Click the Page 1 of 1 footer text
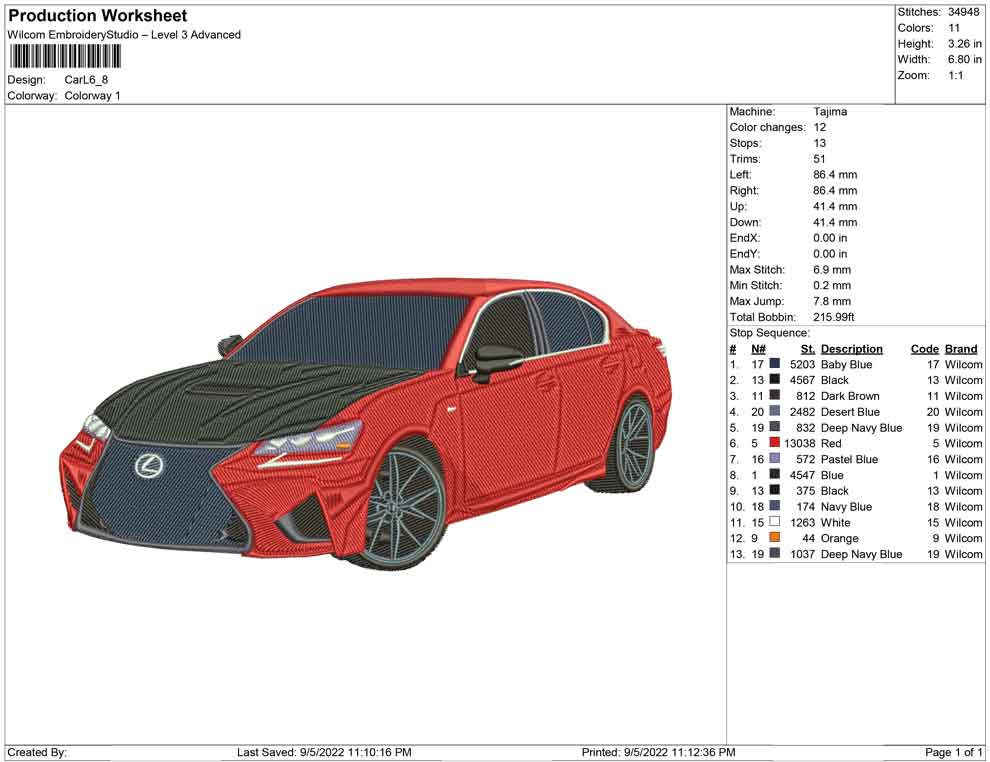This screenshot has width=990, height=762. coord(954,752)
